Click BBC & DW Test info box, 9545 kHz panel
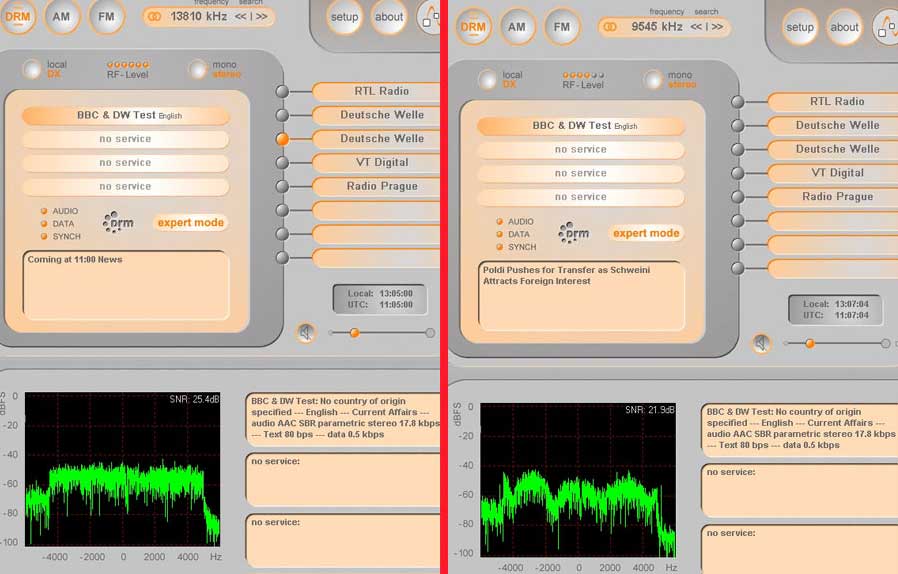The image size is (898, 574). click(799, 429)
